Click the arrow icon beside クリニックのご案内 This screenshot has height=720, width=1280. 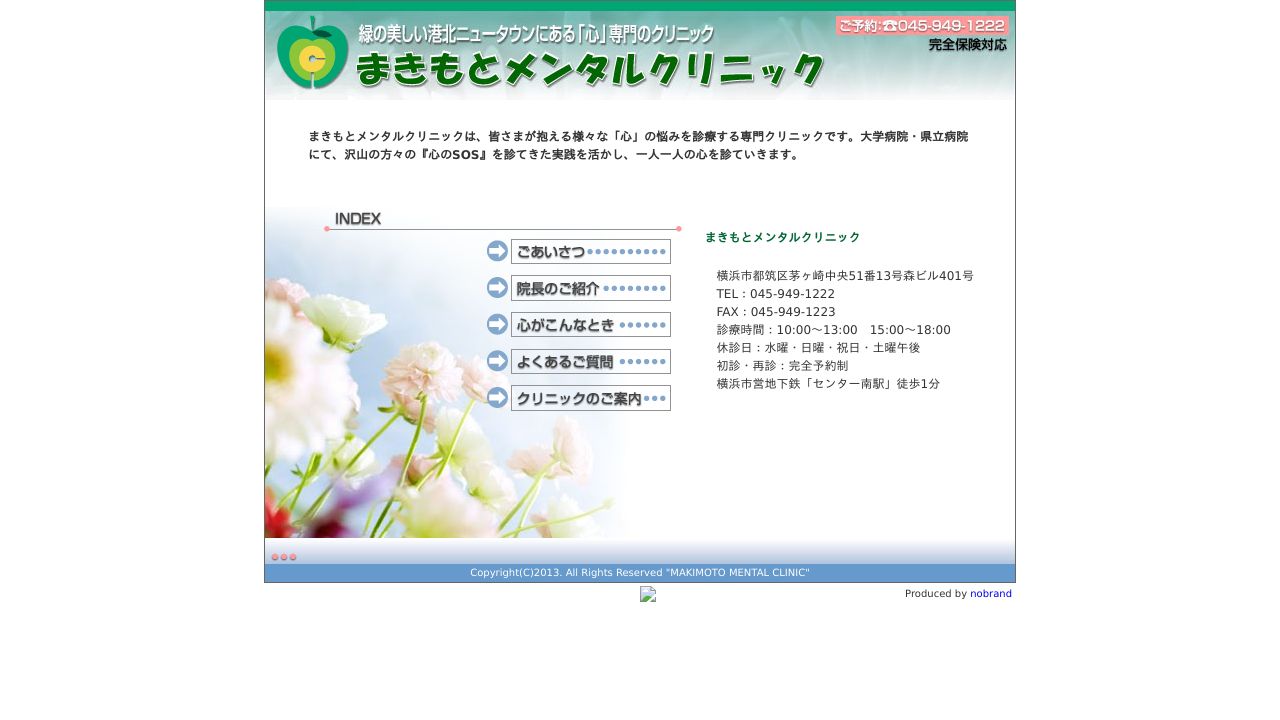[497, 398]
